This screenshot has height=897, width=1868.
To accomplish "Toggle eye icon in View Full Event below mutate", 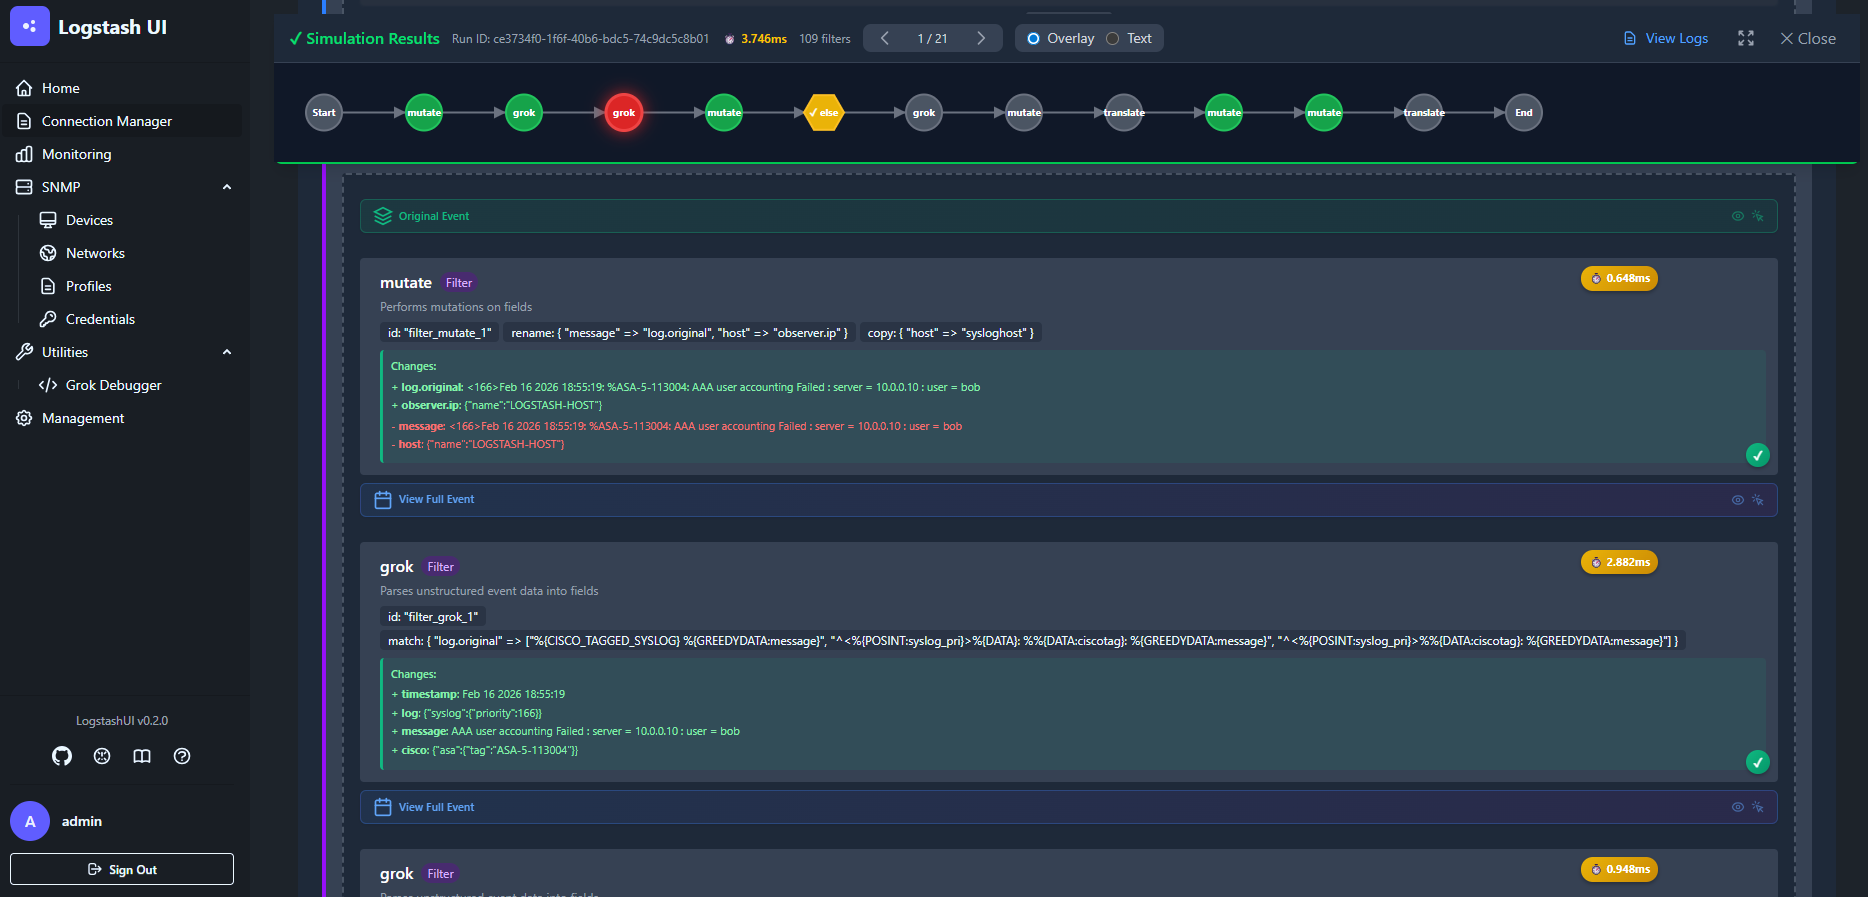I will coord(1738,500).
